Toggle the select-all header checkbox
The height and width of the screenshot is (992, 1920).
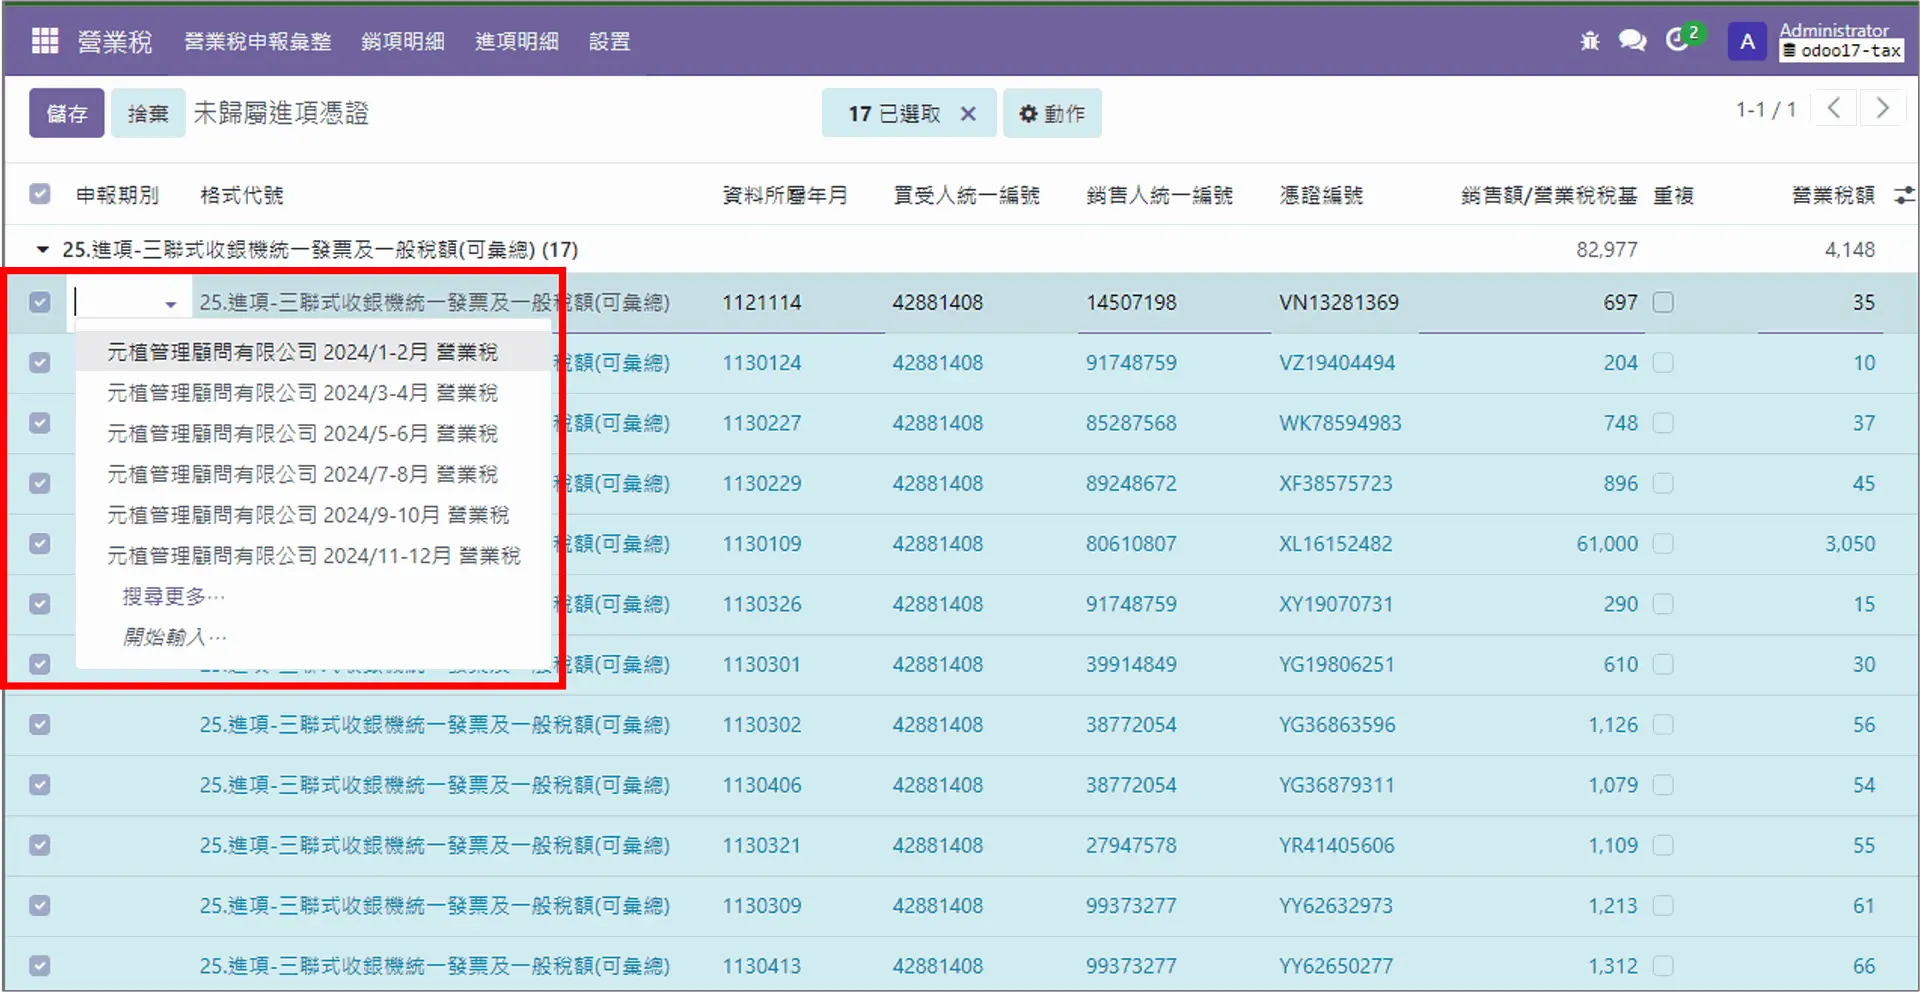[x=40, y=194]
